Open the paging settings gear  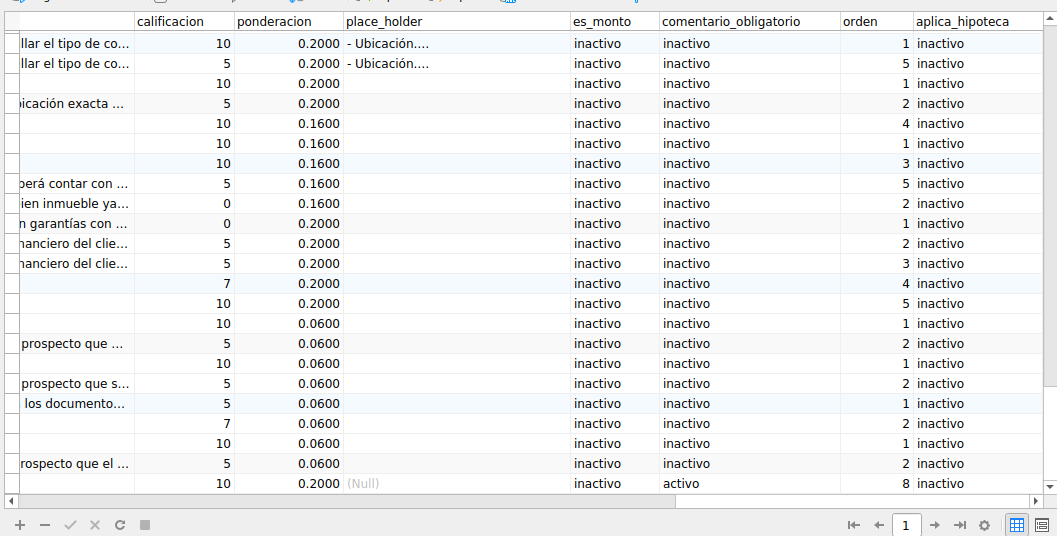tap(984, 525)
